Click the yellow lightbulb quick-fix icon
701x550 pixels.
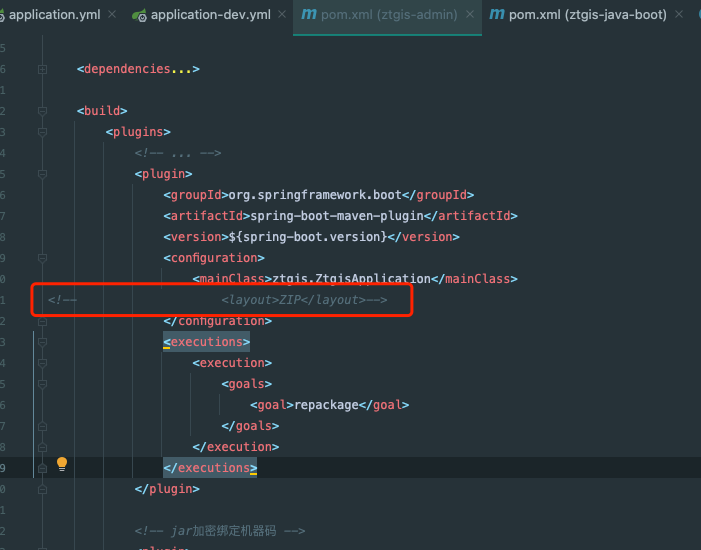click(x=62, y=464)
